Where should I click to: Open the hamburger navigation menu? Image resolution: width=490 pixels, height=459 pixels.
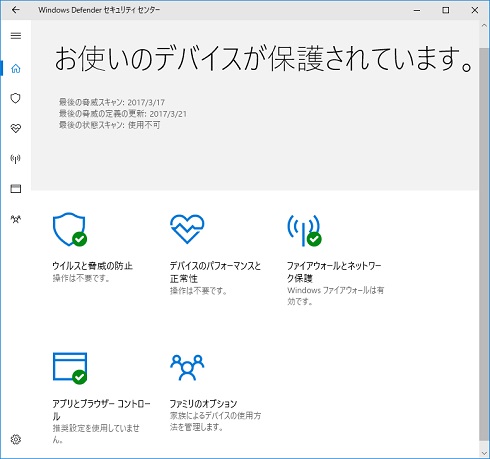coord(16,36)
